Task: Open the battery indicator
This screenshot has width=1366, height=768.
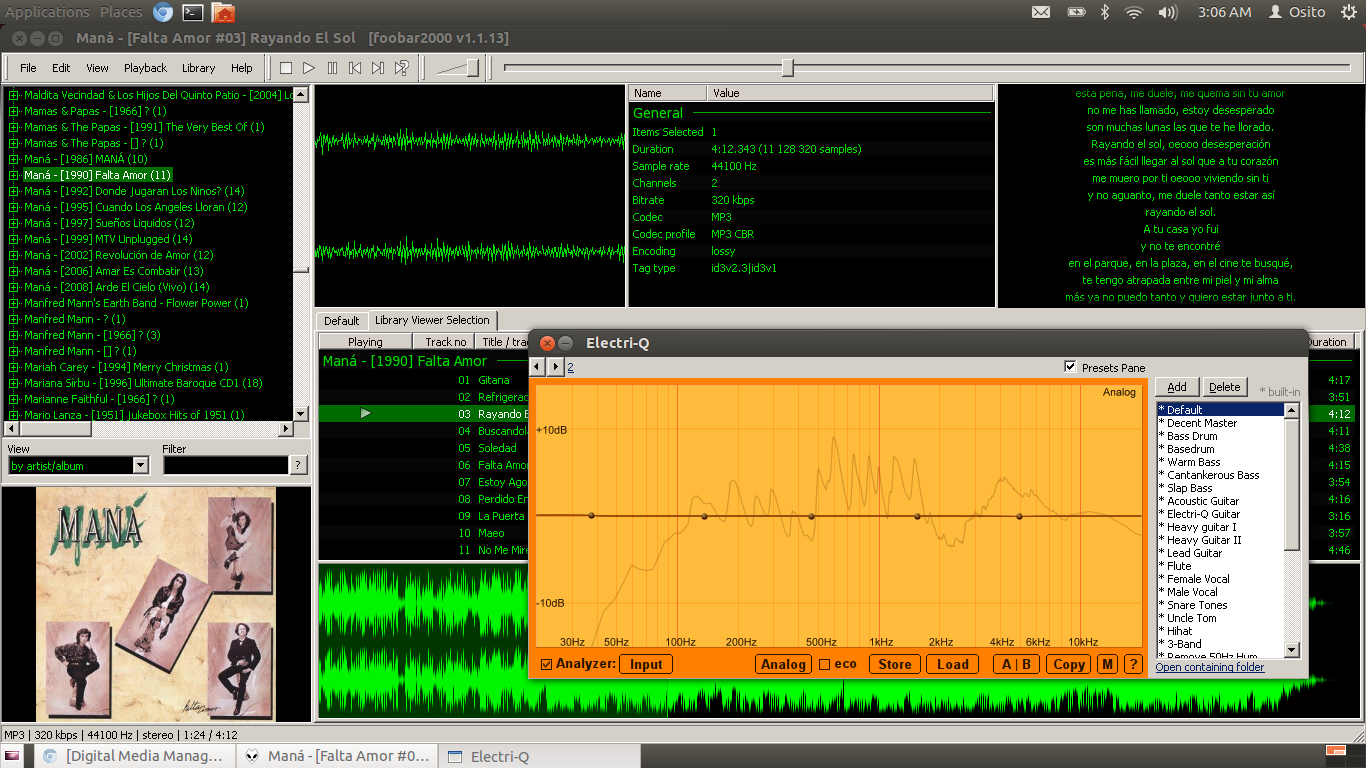Action: [x=1076, y=12]
